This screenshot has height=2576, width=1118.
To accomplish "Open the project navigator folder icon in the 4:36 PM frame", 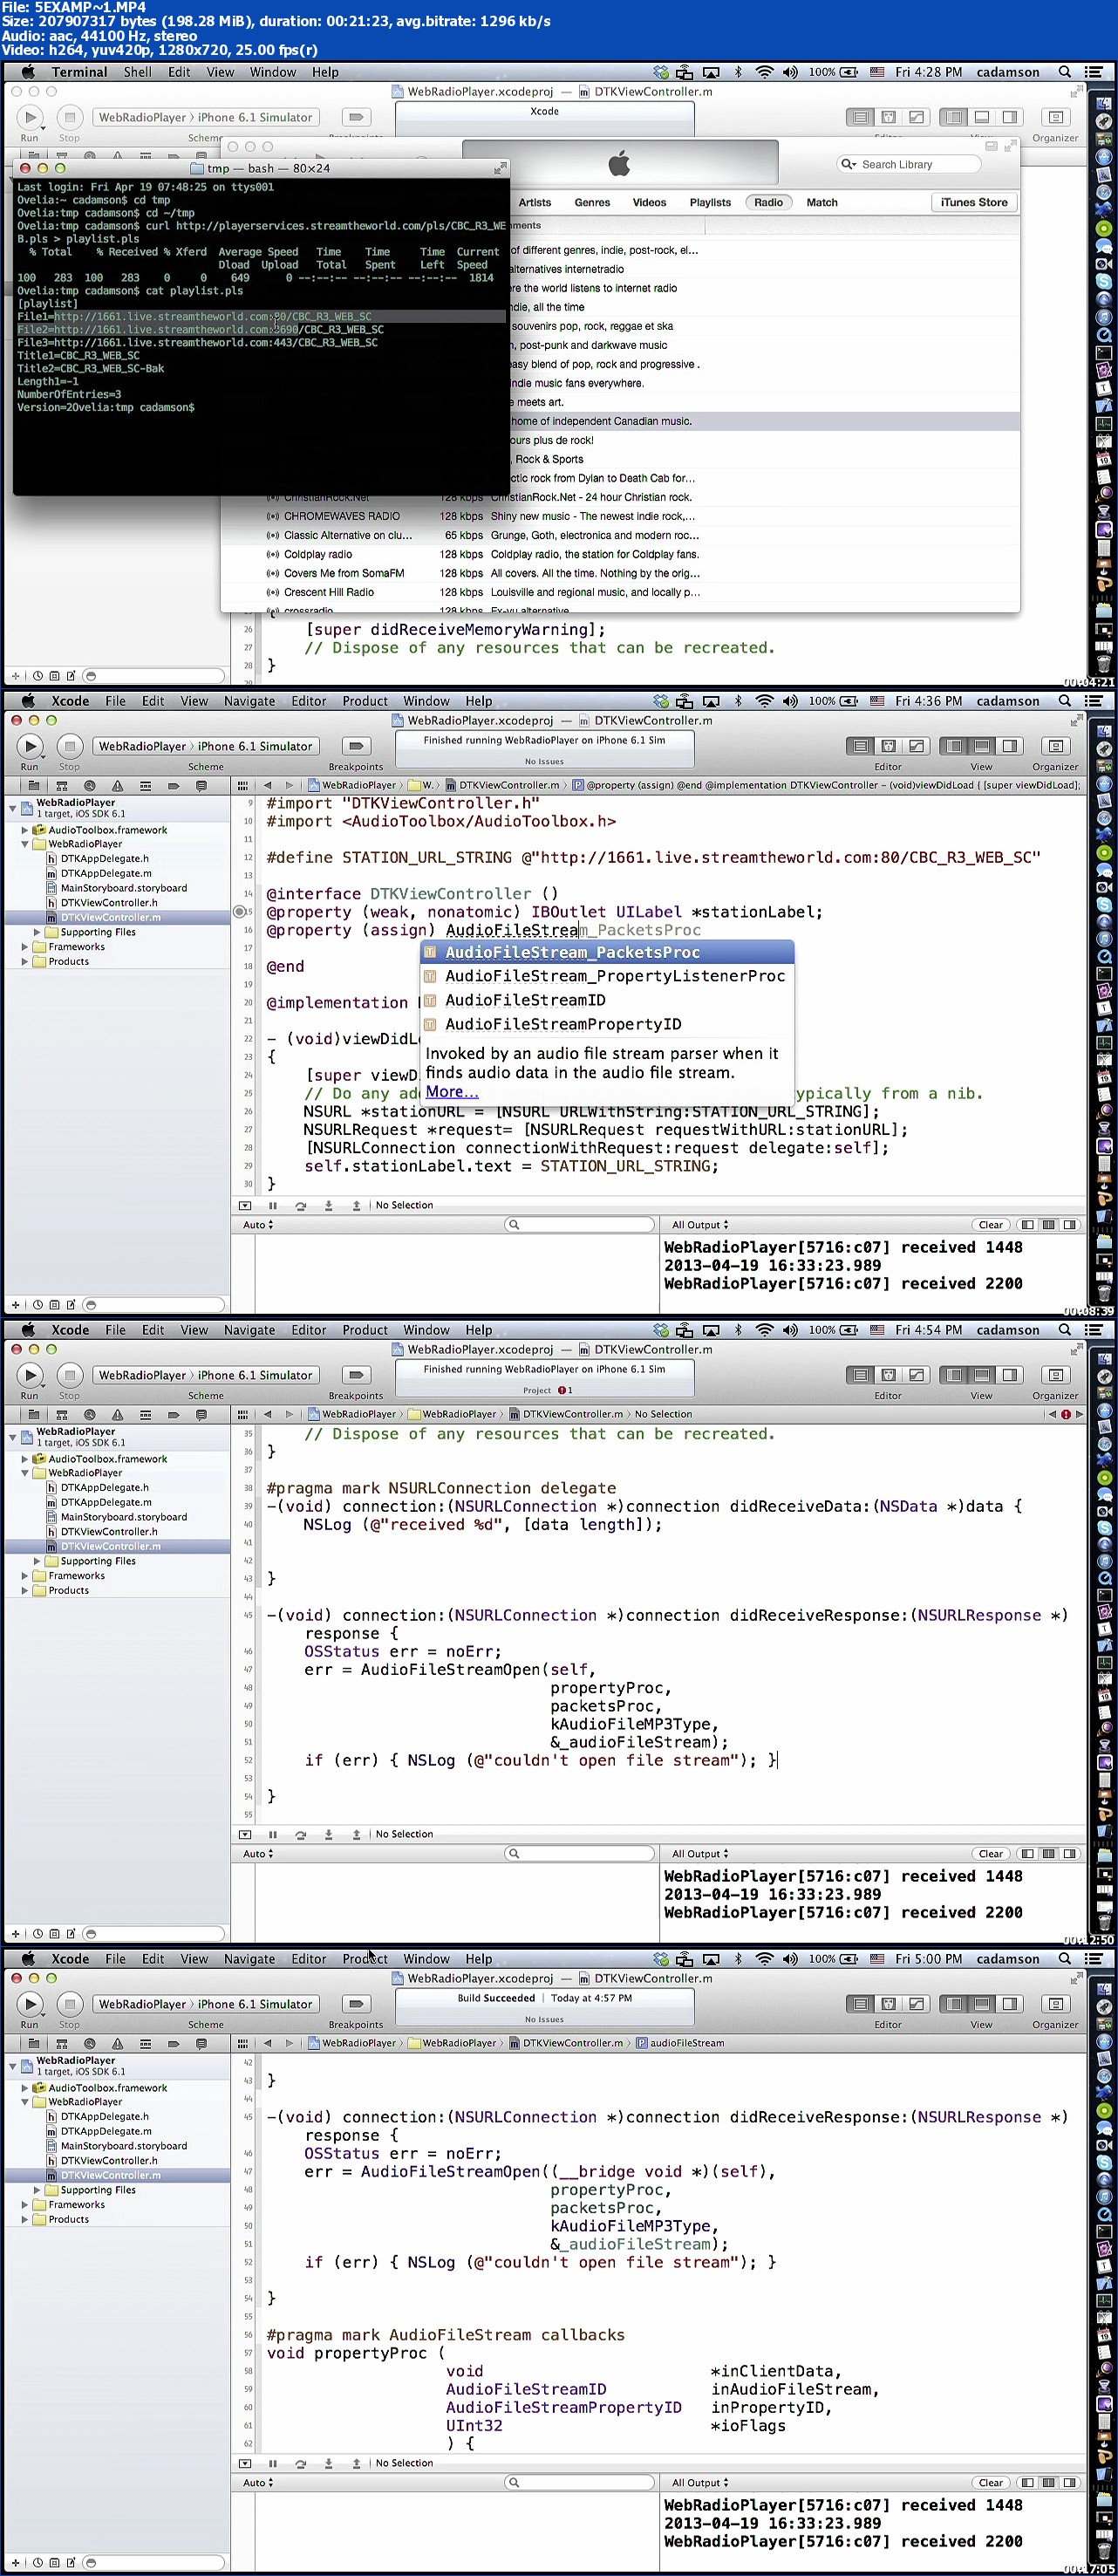I will point(34,786).
